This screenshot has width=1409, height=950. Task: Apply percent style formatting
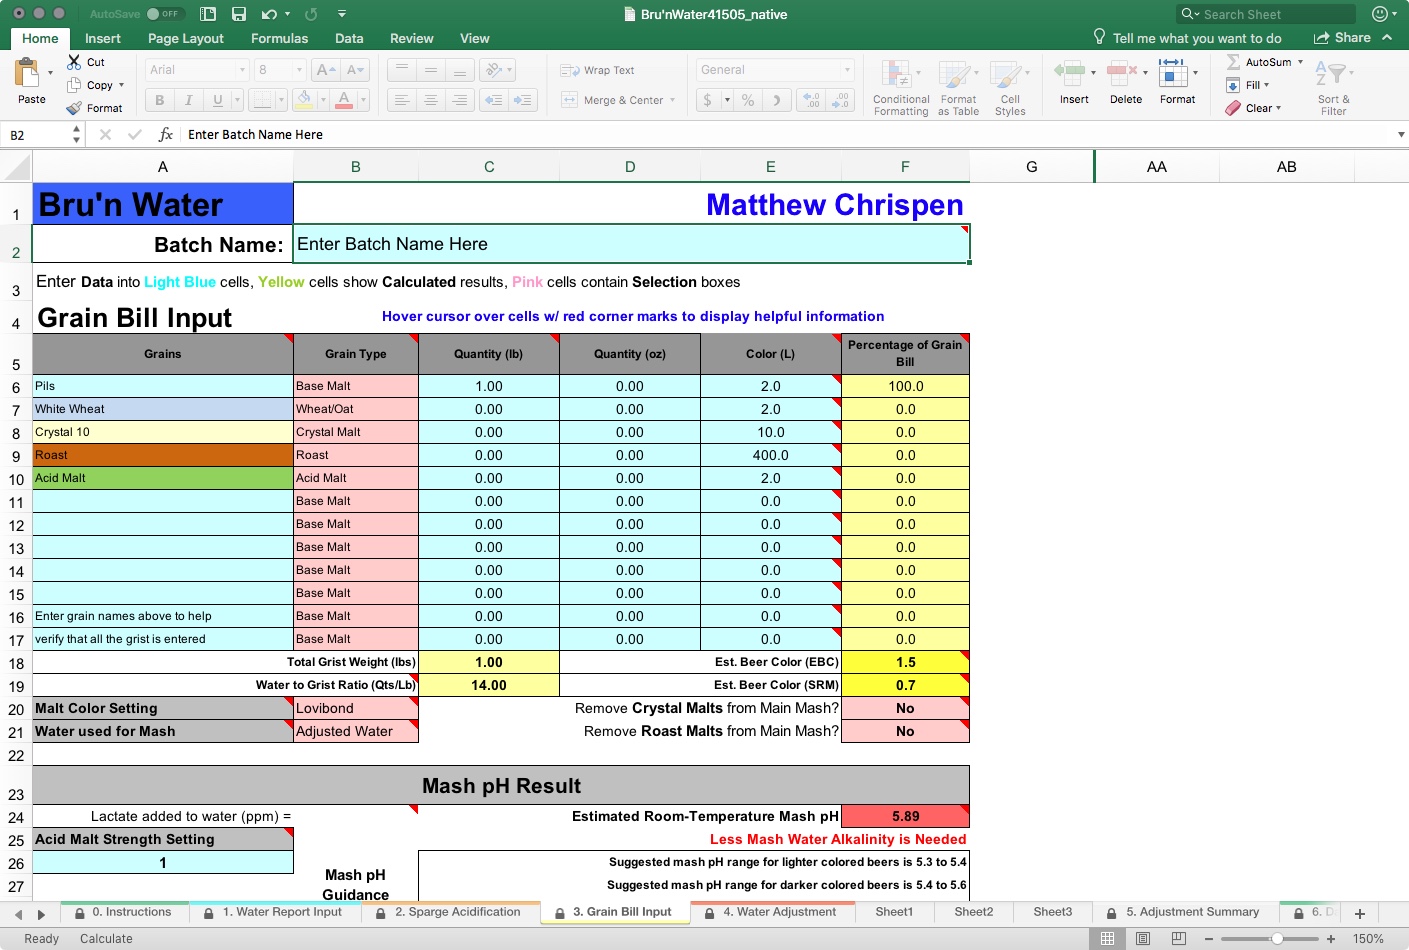tap(746, 100)
